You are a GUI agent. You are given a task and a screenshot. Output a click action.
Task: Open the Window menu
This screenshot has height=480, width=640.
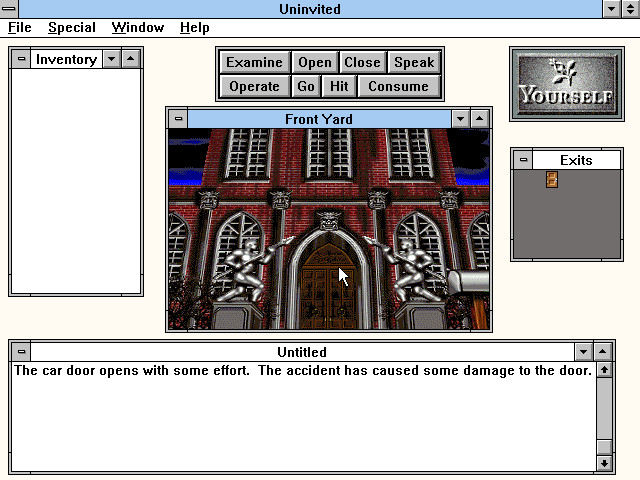pos(138,27)
